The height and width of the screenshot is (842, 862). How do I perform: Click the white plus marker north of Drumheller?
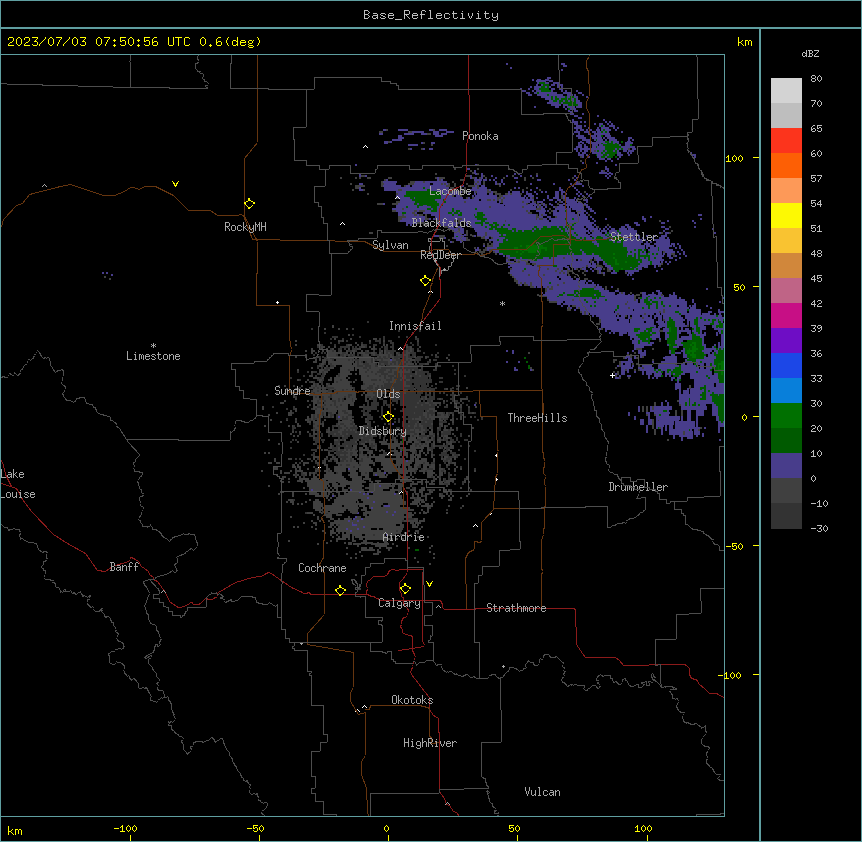612,375
